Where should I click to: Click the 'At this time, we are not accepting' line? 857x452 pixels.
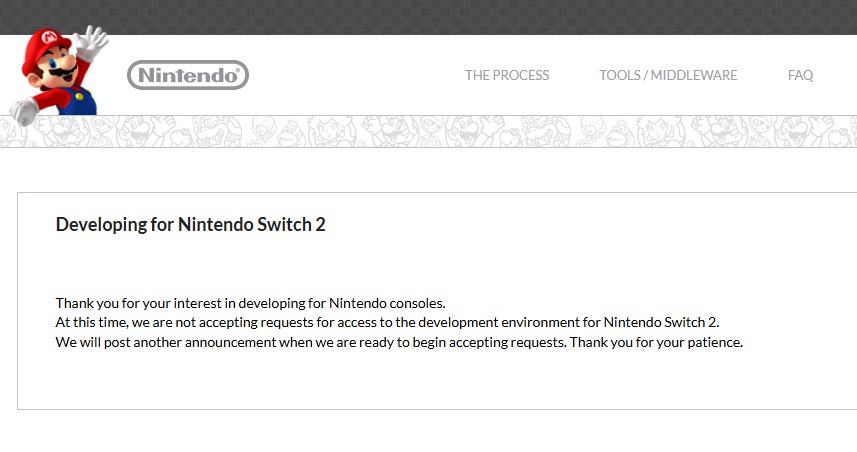387,322
